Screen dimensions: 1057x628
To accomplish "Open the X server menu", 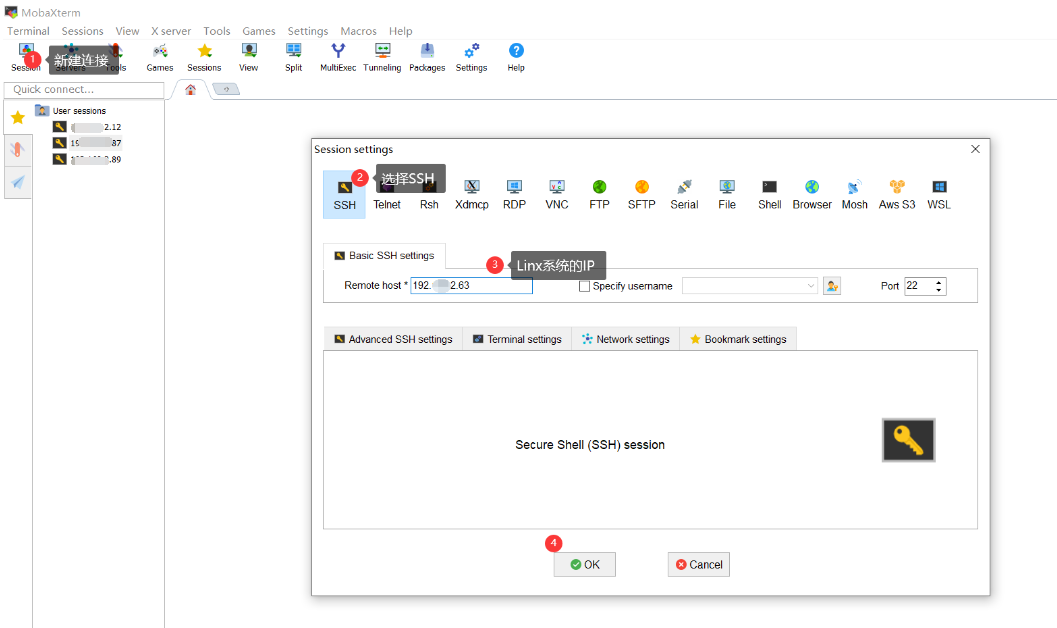I will coord(171,31).
